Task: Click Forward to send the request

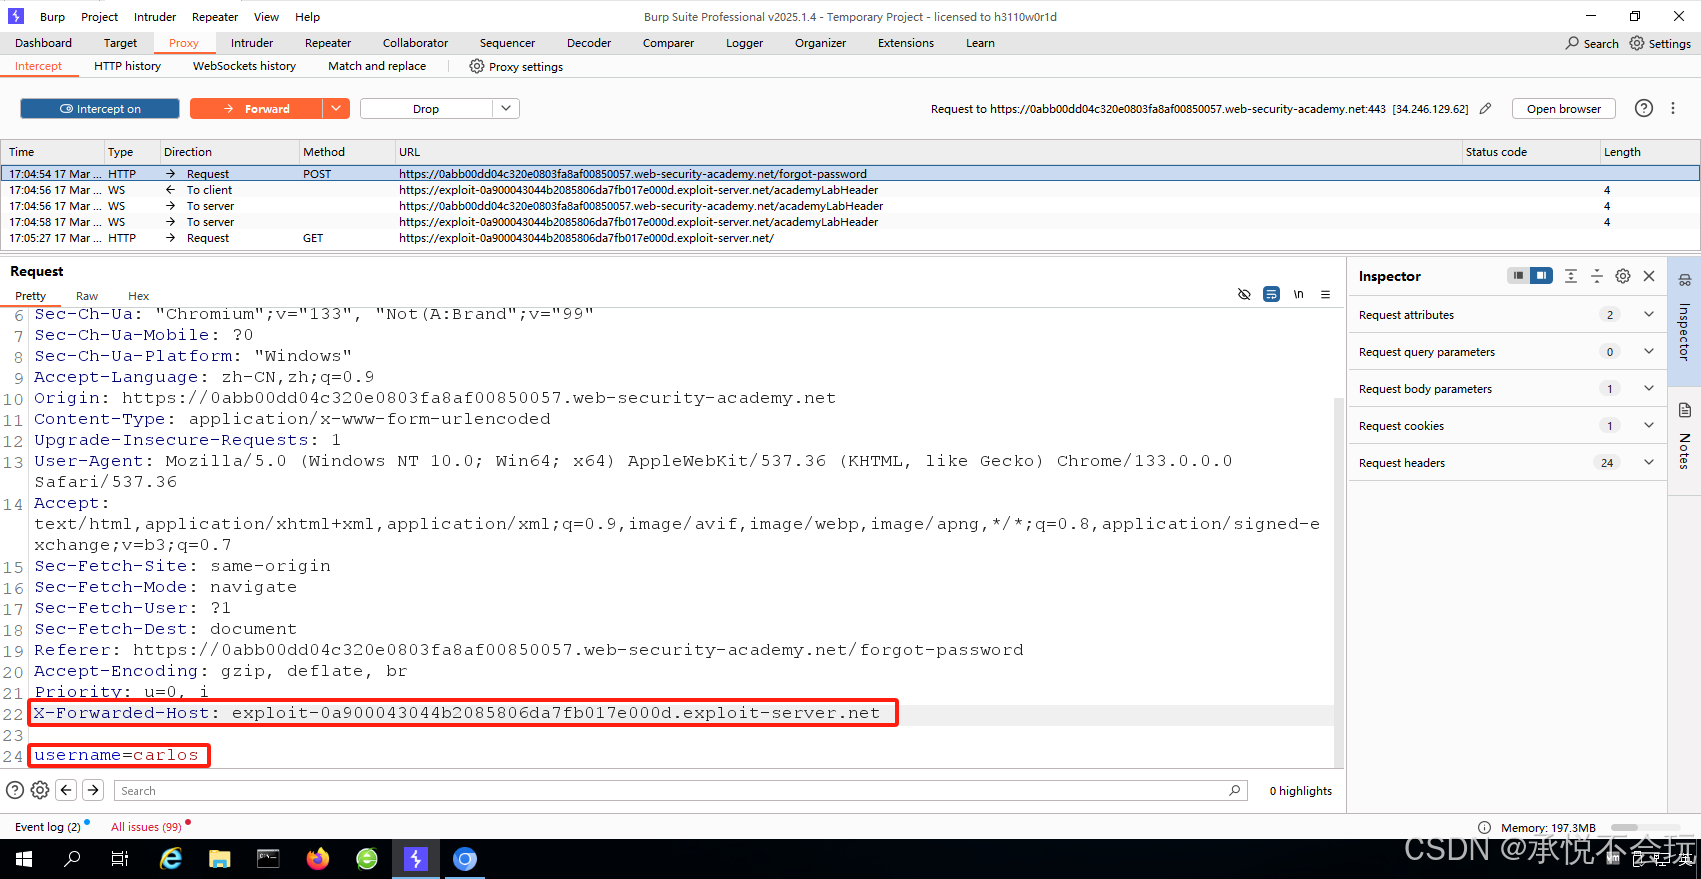Action: click(x=256, y=109)
